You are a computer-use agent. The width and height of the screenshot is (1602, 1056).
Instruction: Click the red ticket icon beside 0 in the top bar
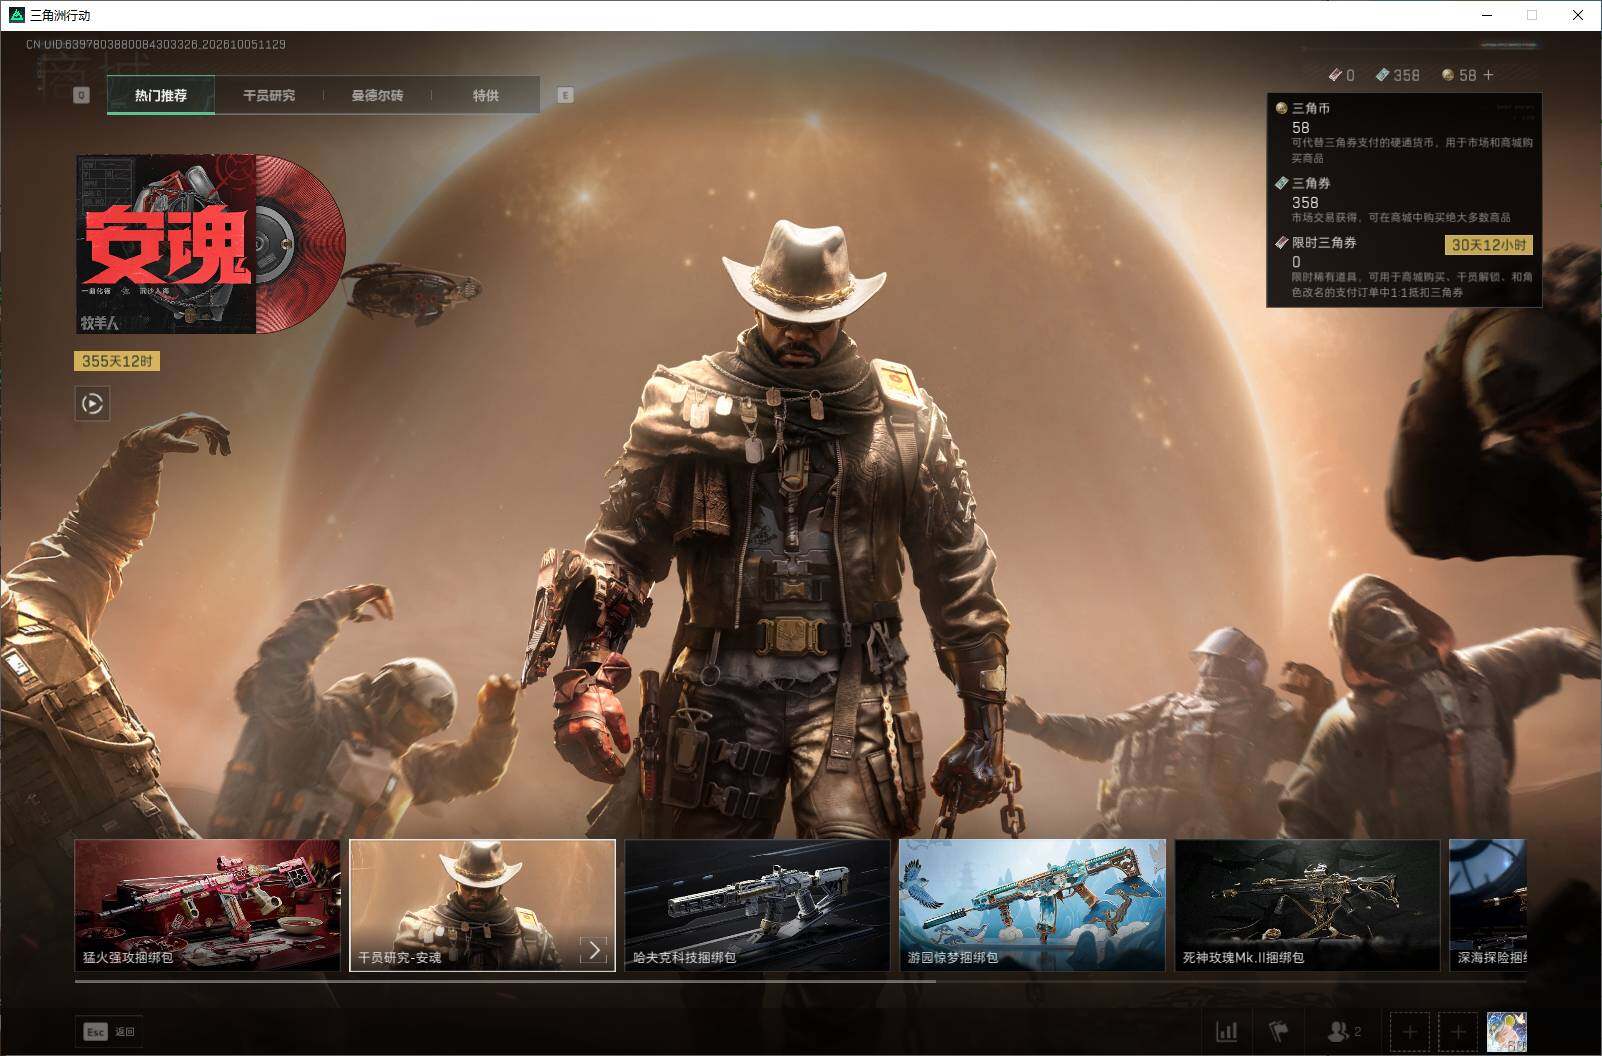click(x=1335, y=75)
